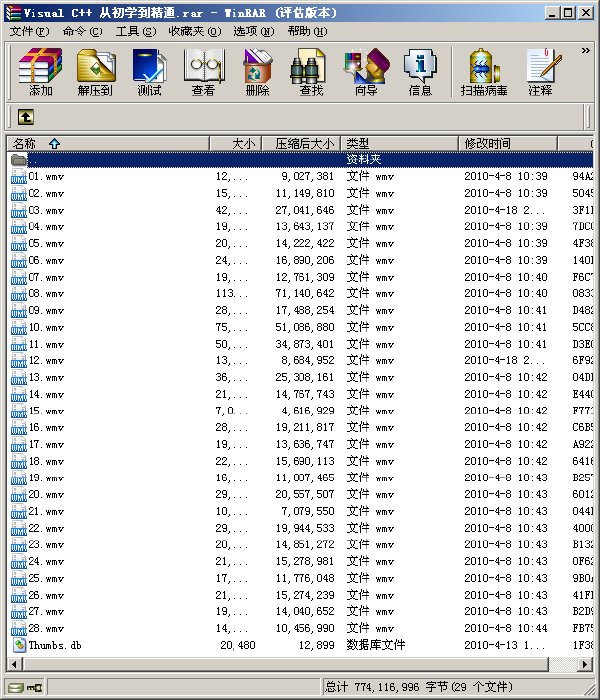Open the View (查看) tool

click(204, 72)
